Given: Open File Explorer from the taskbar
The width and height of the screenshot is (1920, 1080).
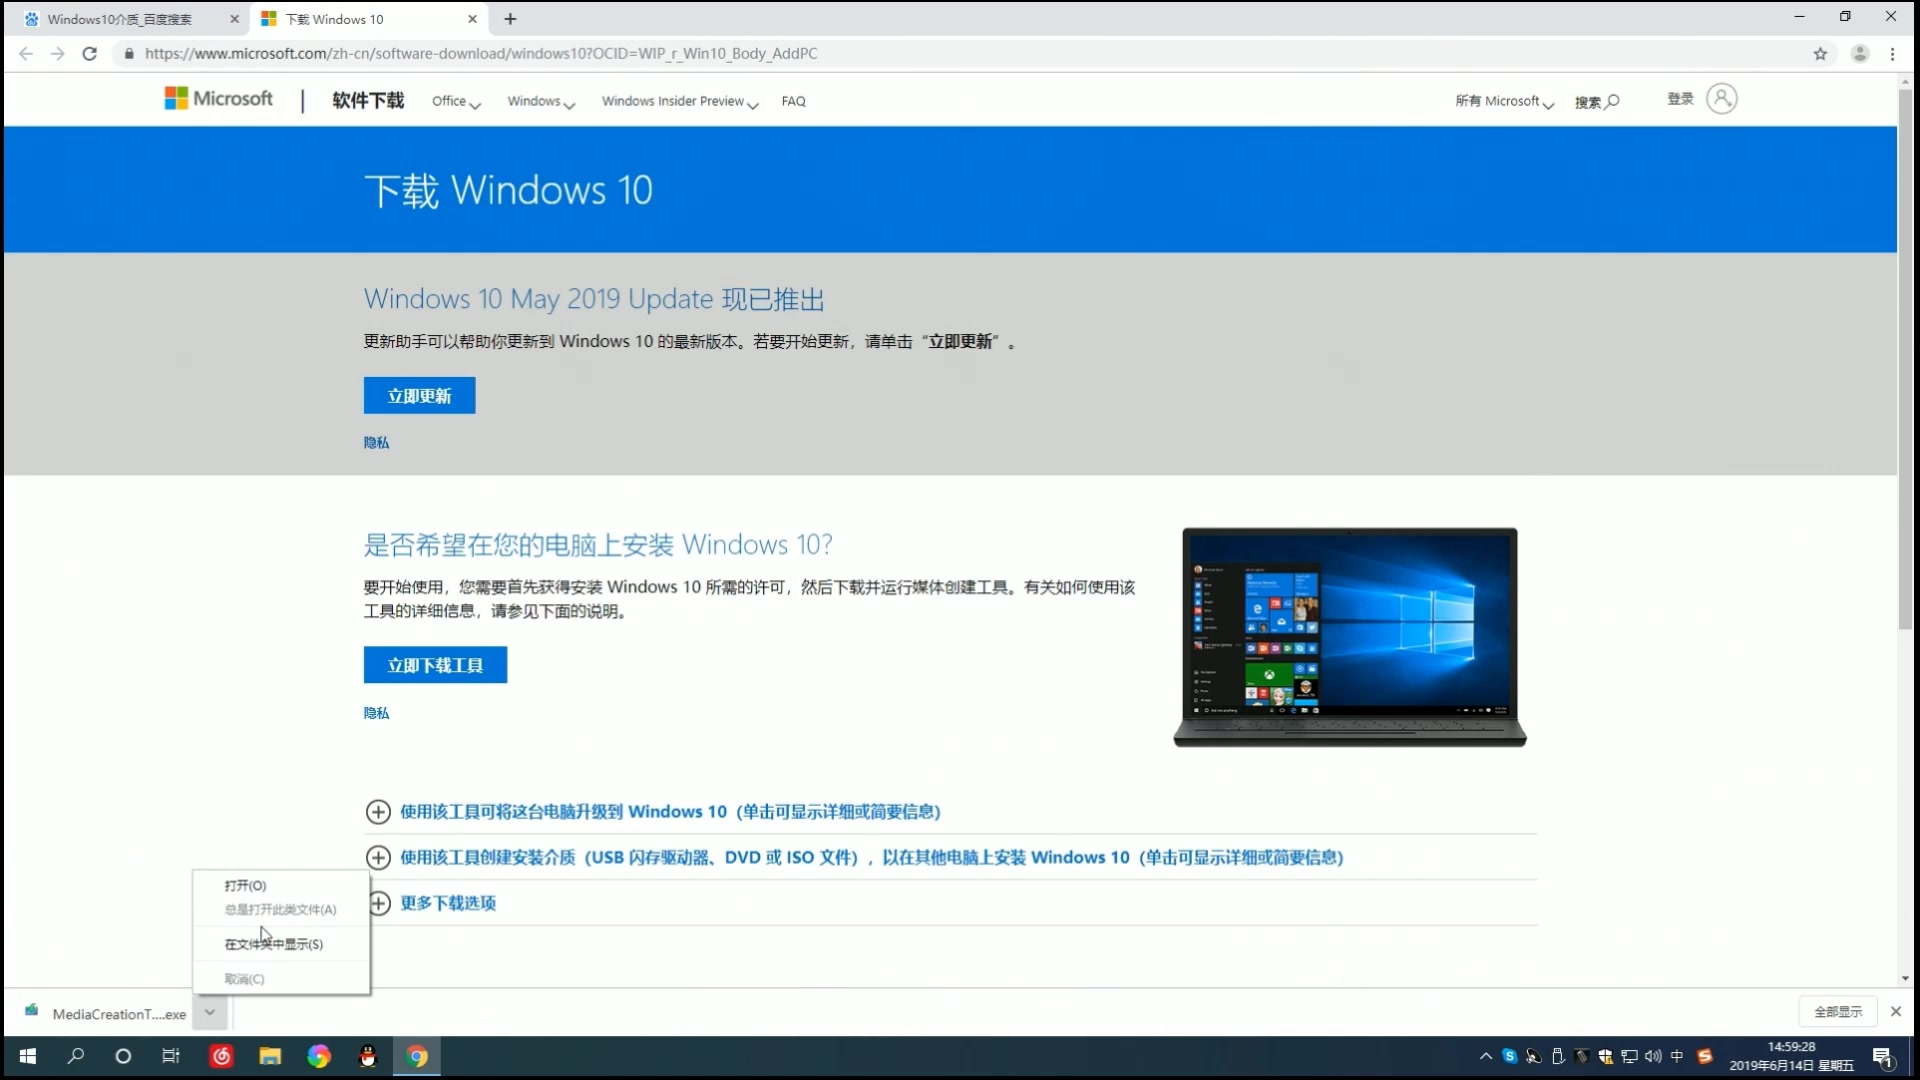Looking at the screenshot, I should pos(270,1056).
